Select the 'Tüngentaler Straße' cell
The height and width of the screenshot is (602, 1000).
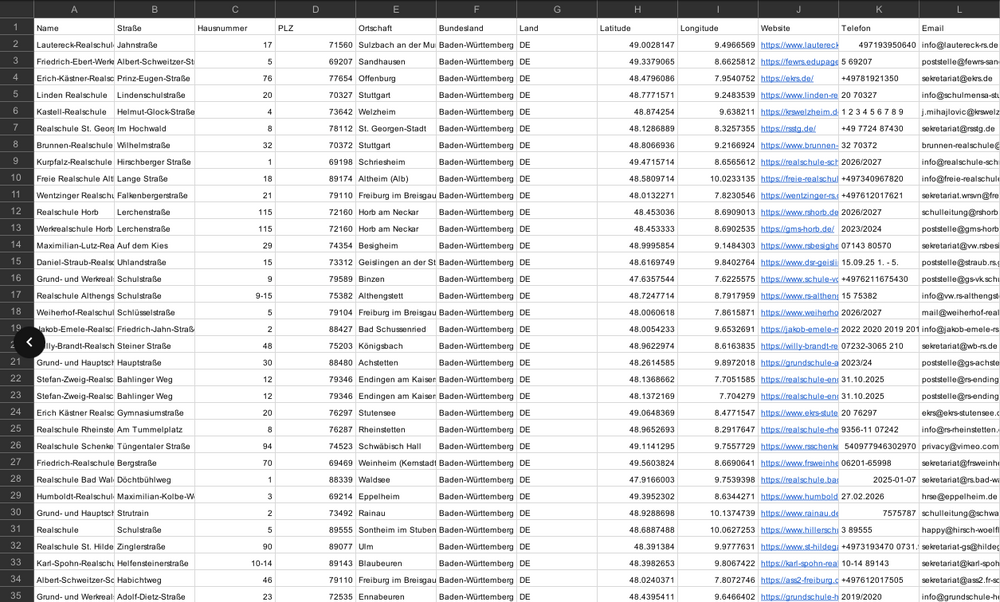click(x=154, y=446)
